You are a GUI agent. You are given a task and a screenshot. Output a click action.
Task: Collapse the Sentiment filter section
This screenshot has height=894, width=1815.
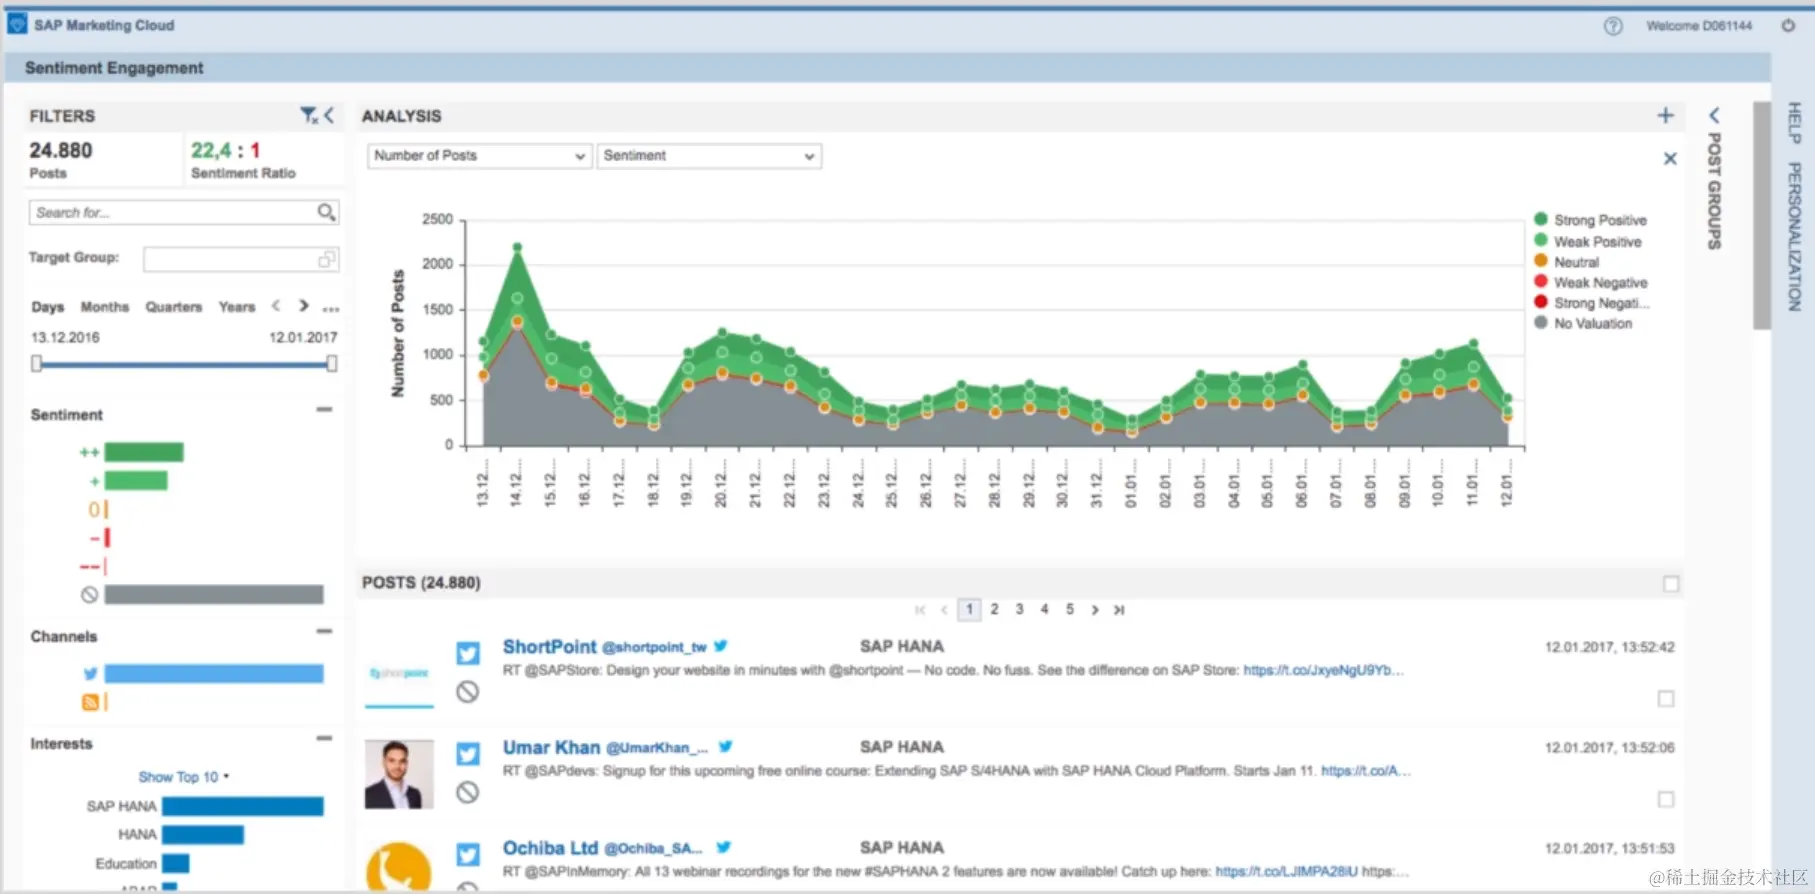tap(324, 409)
